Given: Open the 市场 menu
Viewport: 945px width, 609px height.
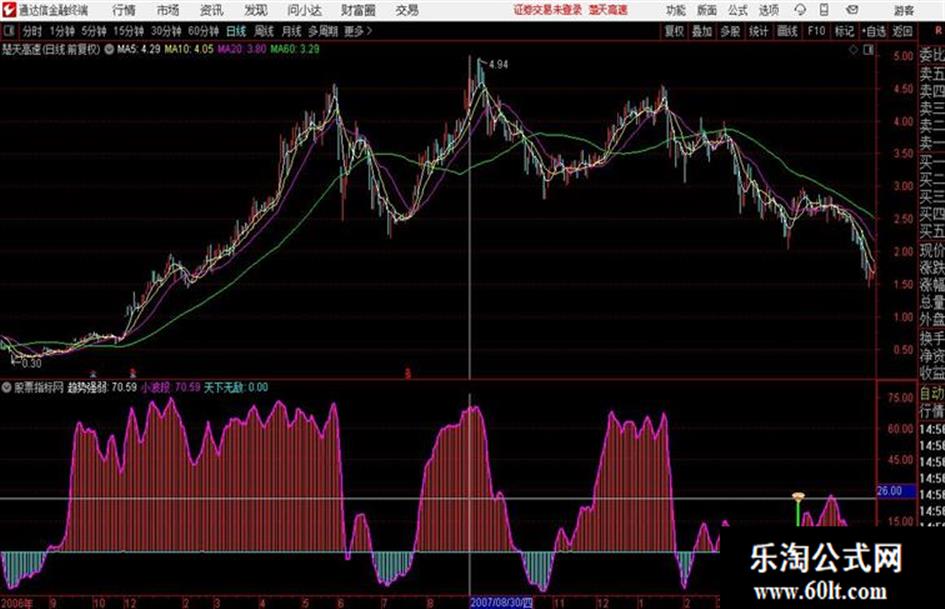Looking at the screenshot, I should pos(168,10).
